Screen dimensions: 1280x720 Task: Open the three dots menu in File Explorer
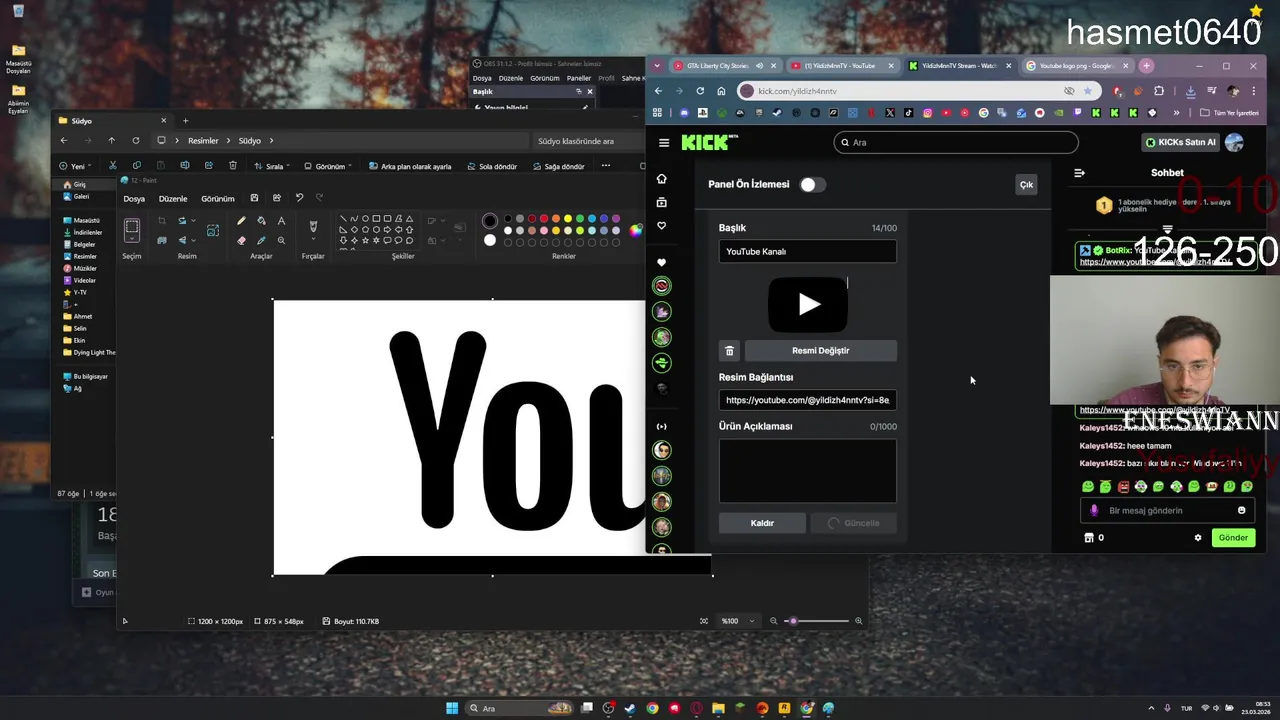[x=606, y=166]
